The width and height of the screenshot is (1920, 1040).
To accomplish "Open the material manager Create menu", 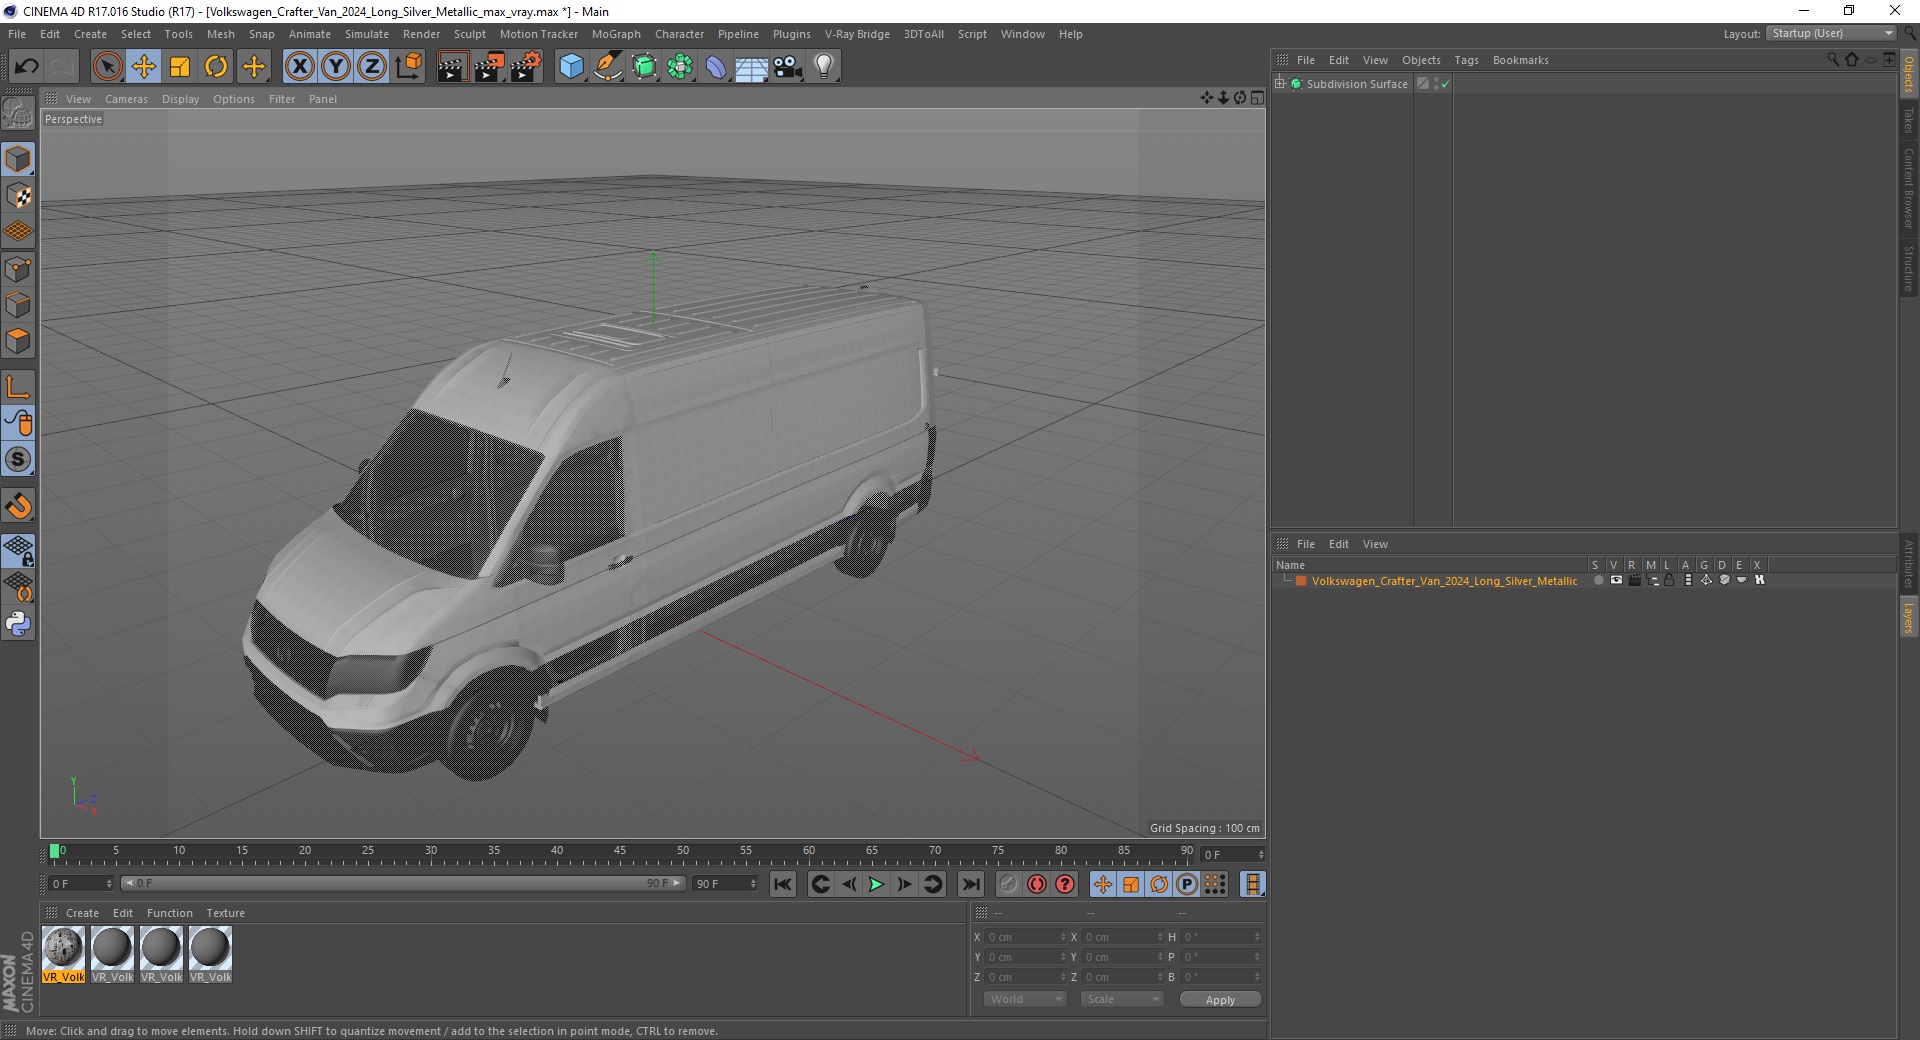I will (82, 913).
